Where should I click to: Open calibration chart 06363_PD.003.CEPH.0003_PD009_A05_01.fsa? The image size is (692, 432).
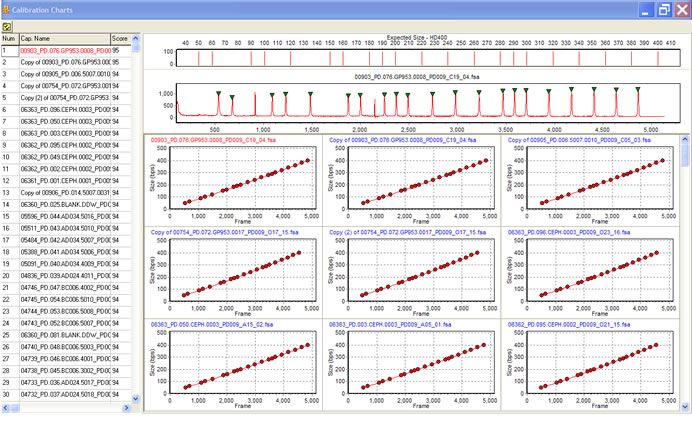[x=412, y=365]
